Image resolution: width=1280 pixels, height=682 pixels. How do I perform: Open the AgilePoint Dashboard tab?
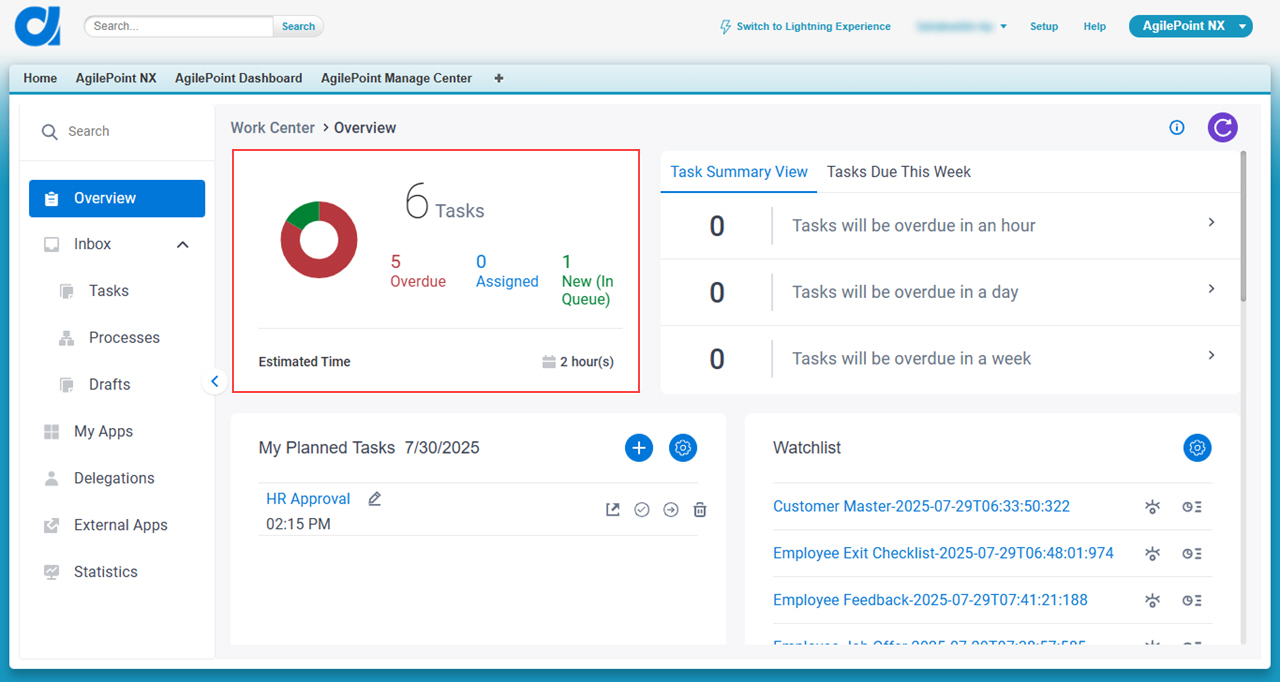click(x=238, y=78)
